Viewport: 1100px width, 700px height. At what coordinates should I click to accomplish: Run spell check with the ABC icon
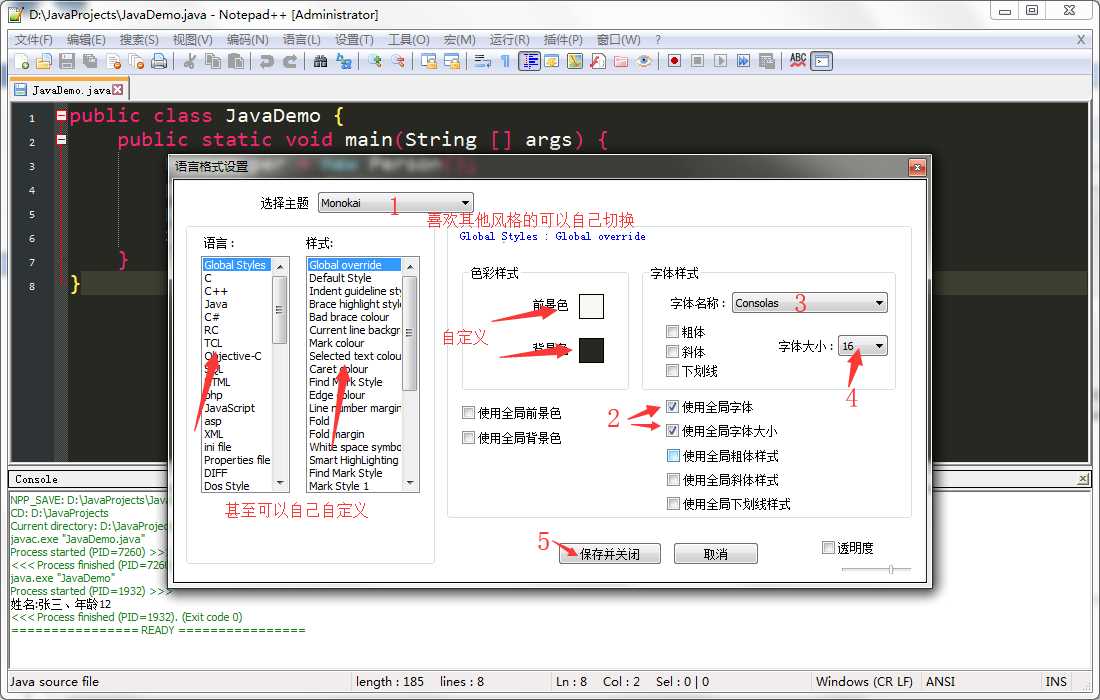point(798,61)
